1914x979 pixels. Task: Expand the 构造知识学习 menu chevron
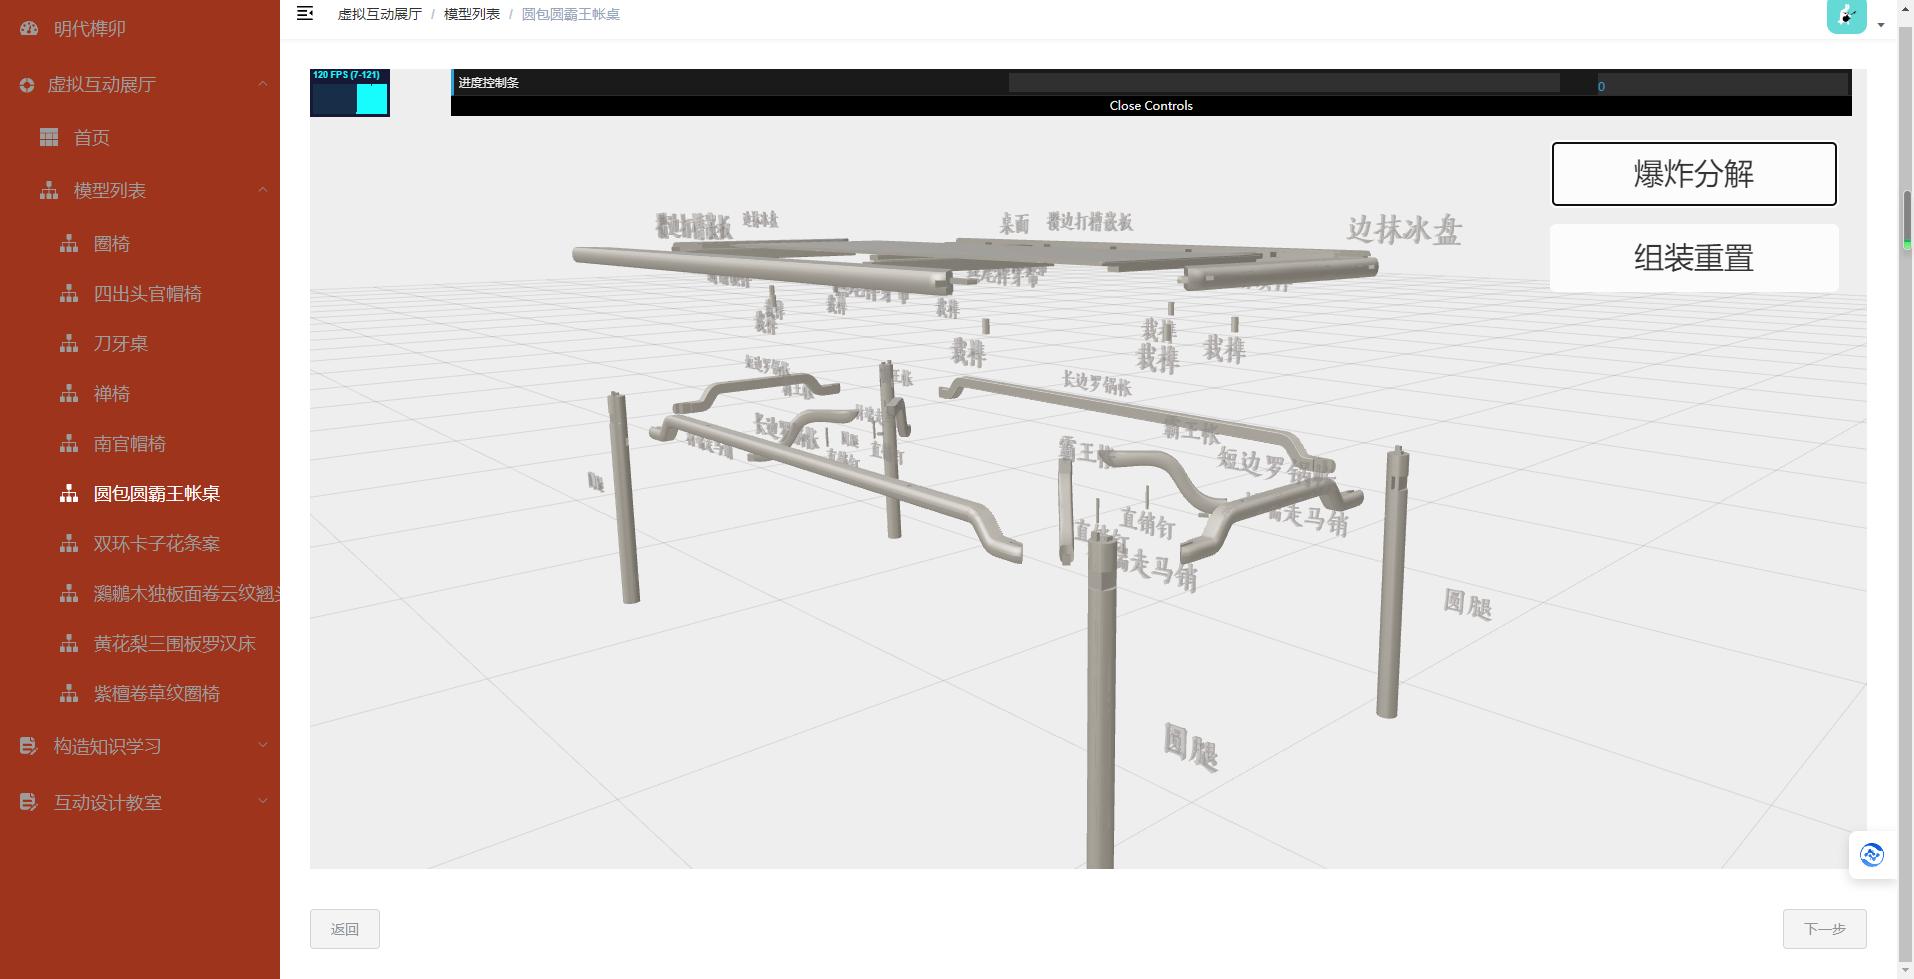click(x=262, y=746)
